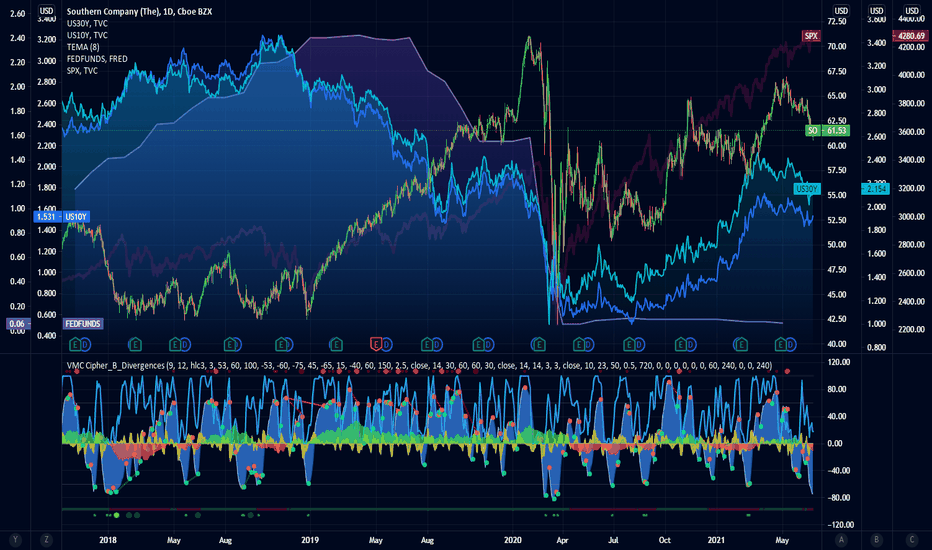Select the TEMA (8) indicator legend
Viewport: 932px width, 550px height.
[x=83, y=47]
